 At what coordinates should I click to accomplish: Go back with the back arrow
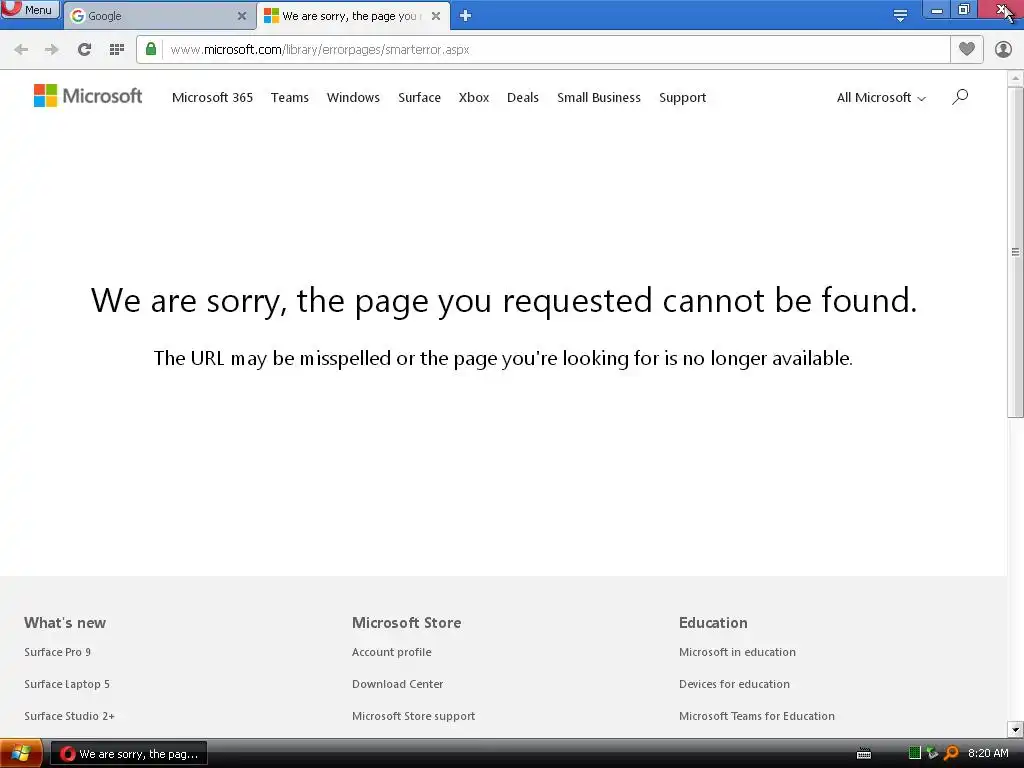(x=21, y=50)
